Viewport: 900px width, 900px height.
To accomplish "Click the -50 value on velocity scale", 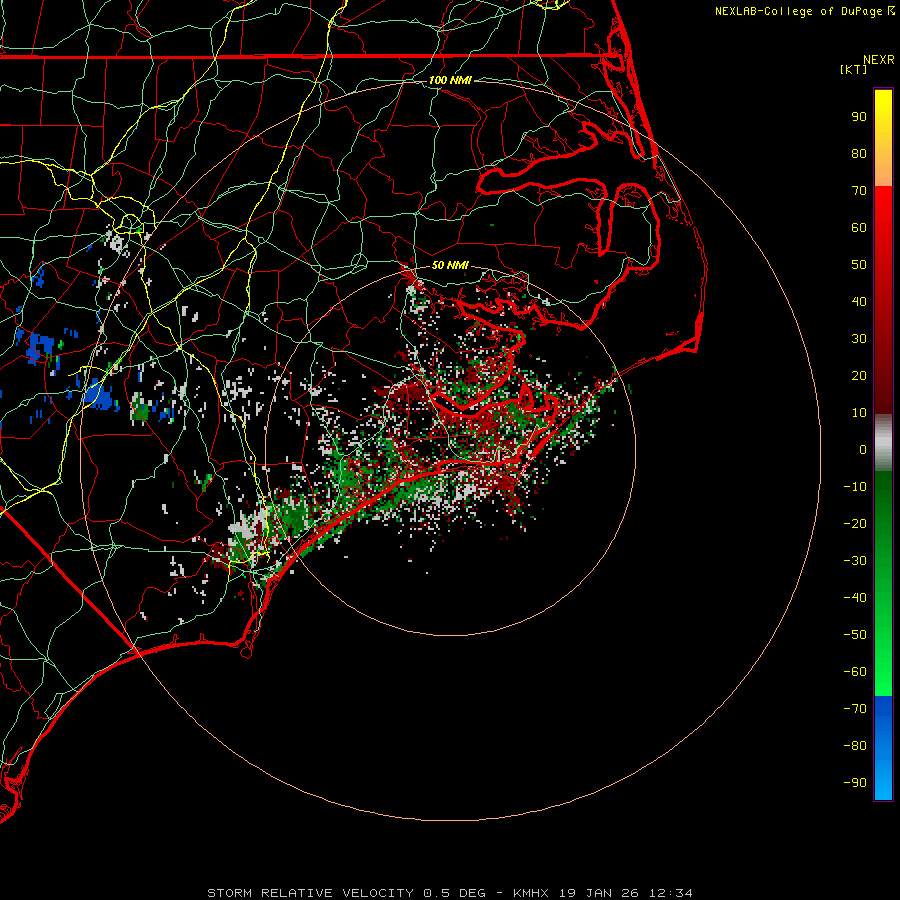I will [x=855, y=635].
